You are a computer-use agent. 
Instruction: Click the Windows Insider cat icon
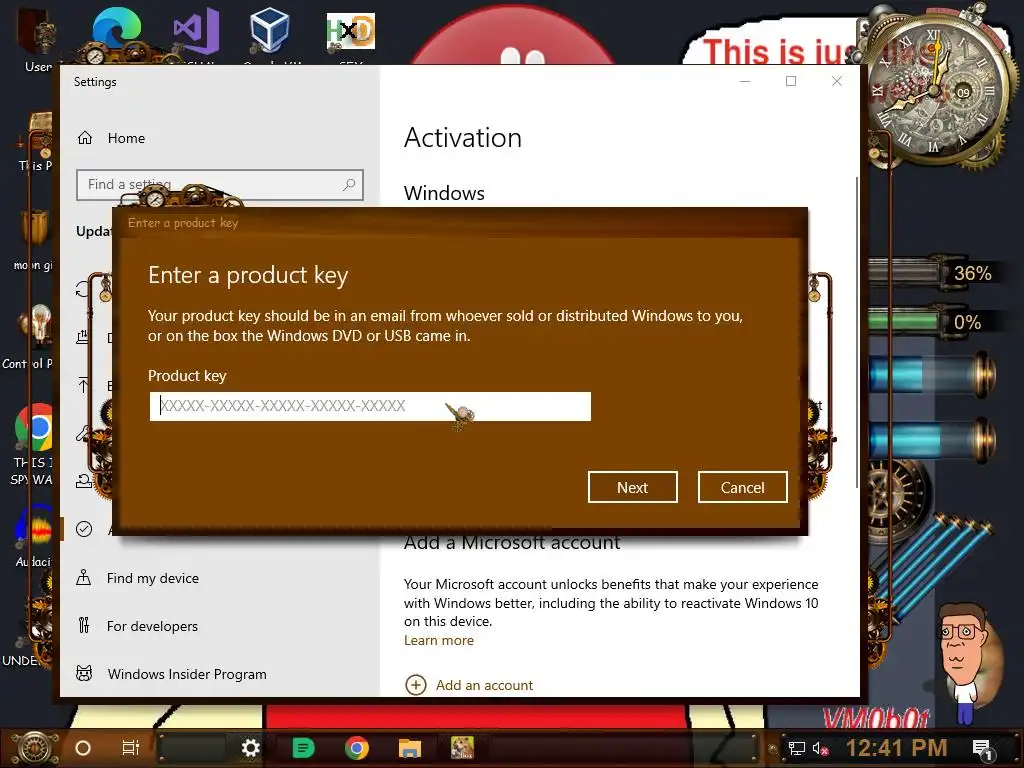click(x=84, y=673)
